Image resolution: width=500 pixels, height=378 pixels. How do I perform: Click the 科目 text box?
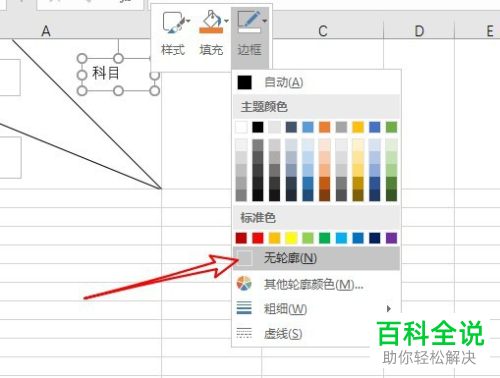[118, 74]
